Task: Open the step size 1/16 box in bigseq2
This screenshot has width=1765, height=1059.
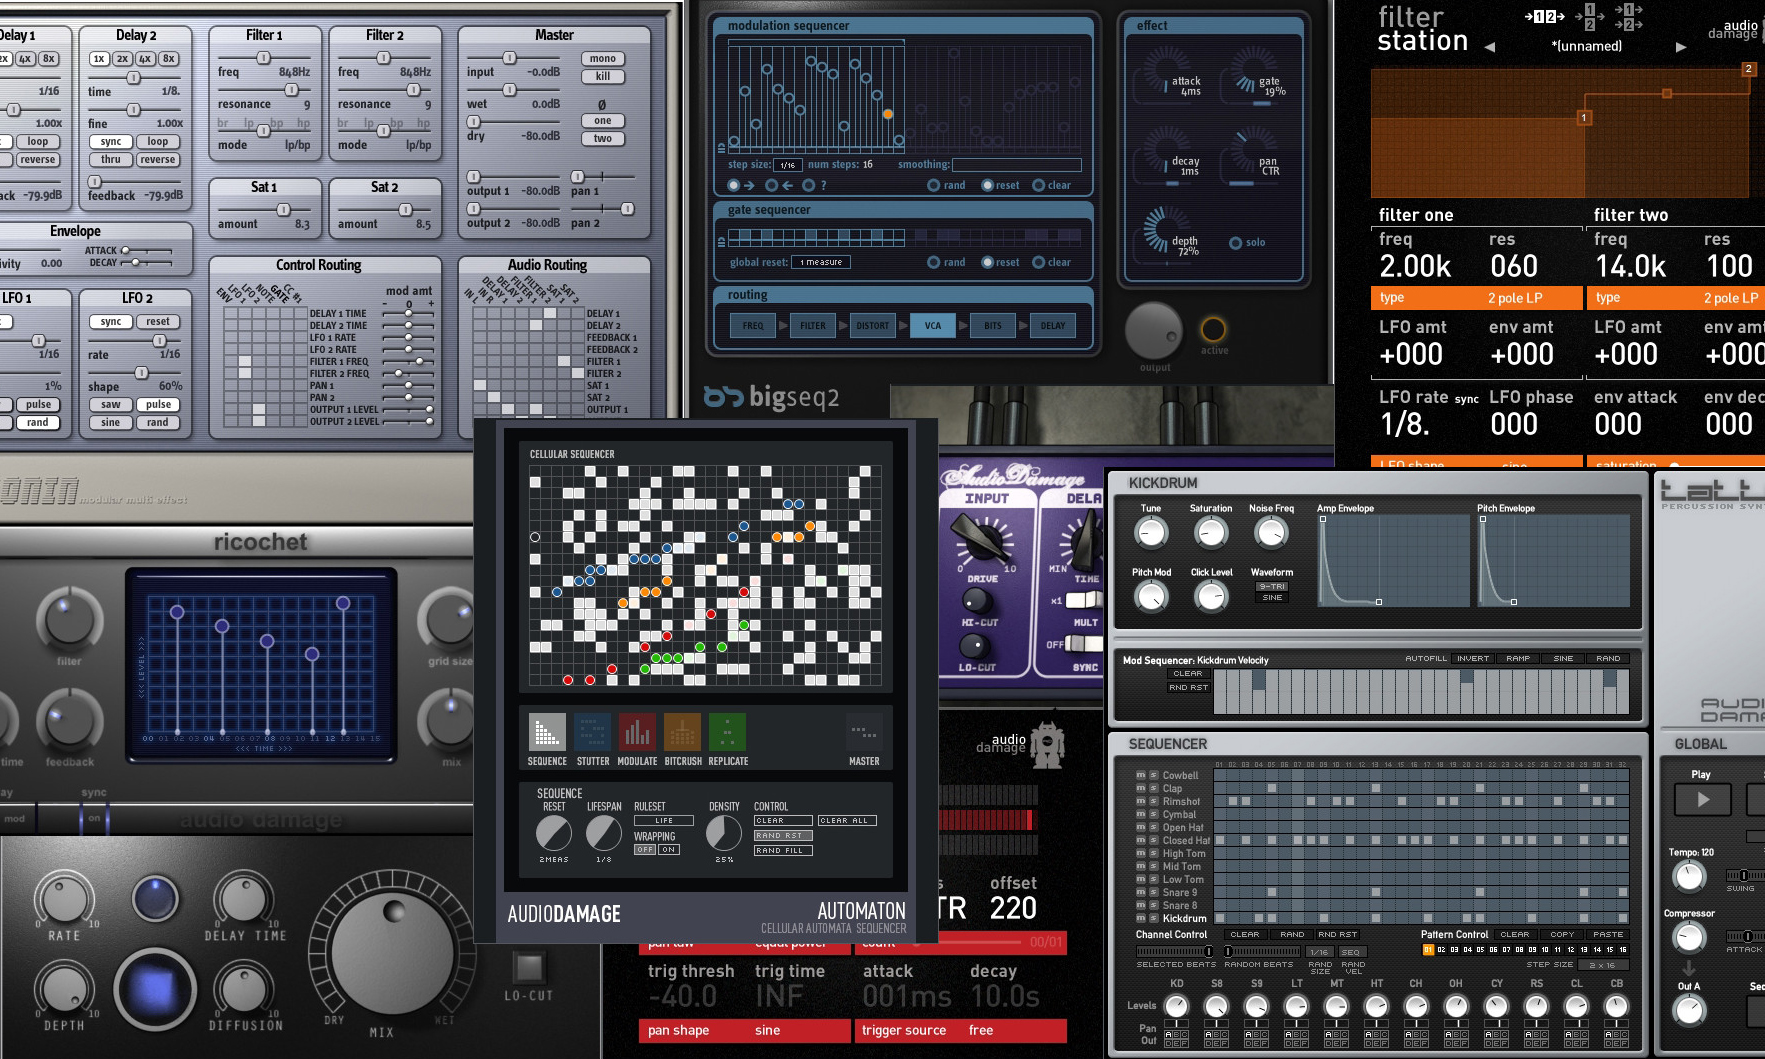Action: tap(788, 165)
